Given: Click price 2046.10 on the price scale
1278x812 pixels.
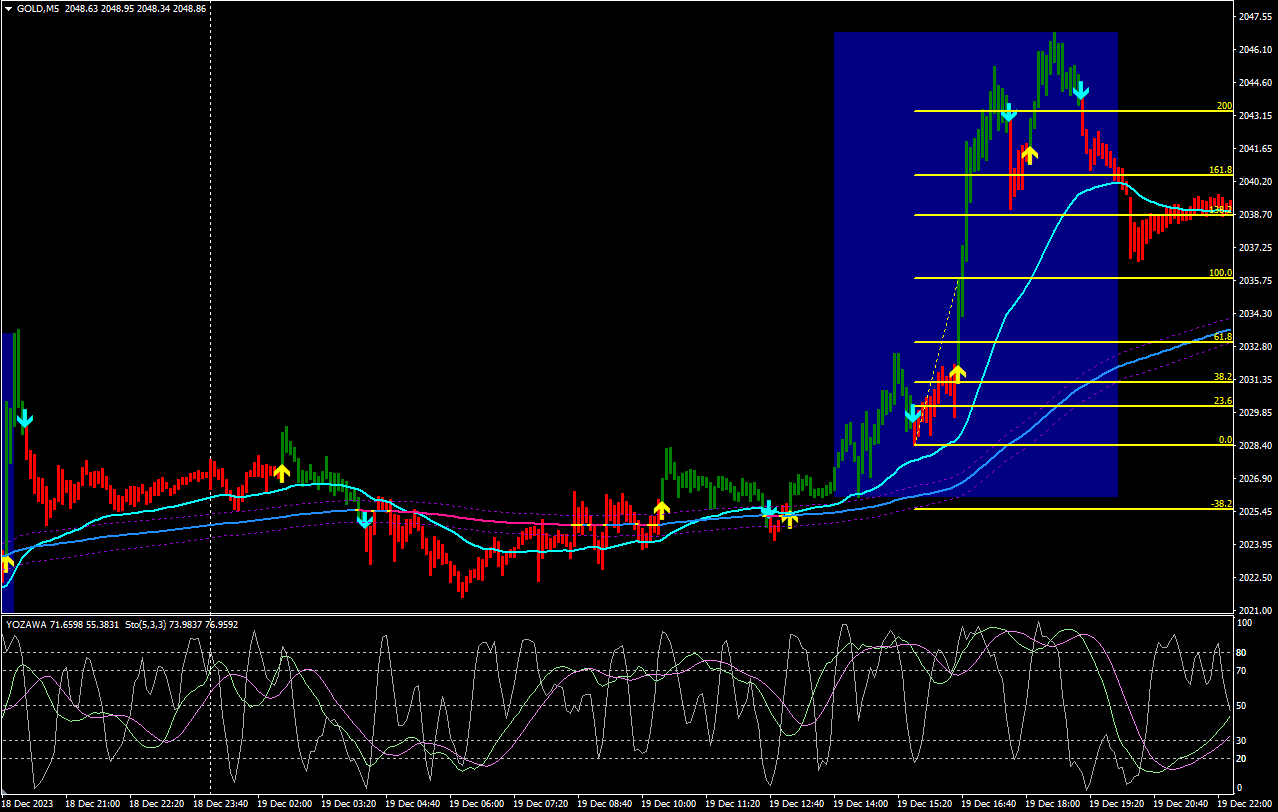Looking at the screenshot, I should pos(1255,49).
